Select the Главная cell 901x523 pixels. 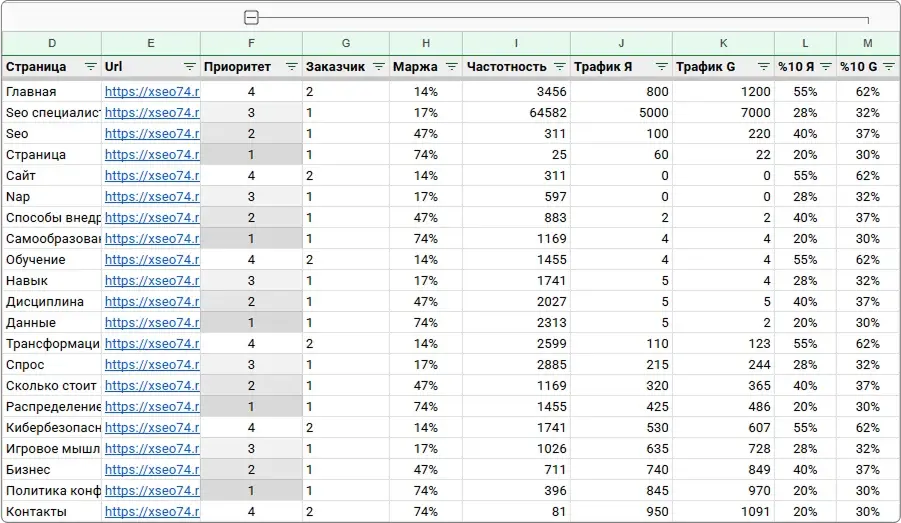coord(52,91)
